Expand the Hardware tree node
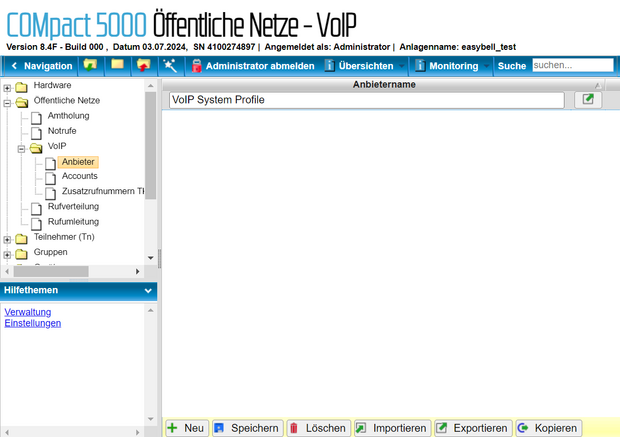The width and height of the screenshot is (620, 437). (8, 87)
